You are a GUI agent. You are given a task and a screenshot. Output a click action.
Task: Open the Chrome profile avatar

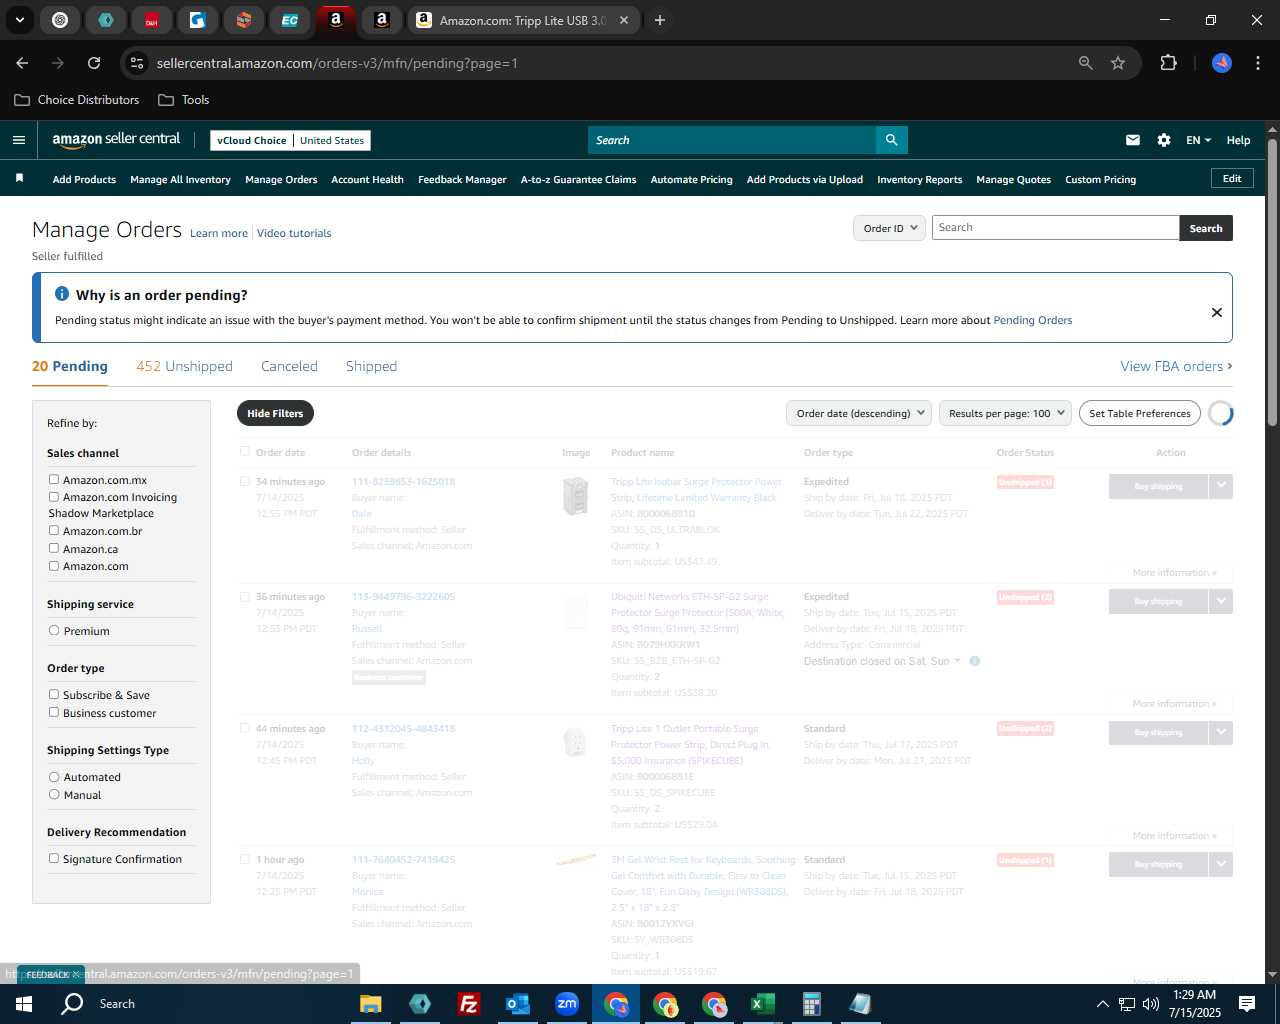tap(1222, 63)
